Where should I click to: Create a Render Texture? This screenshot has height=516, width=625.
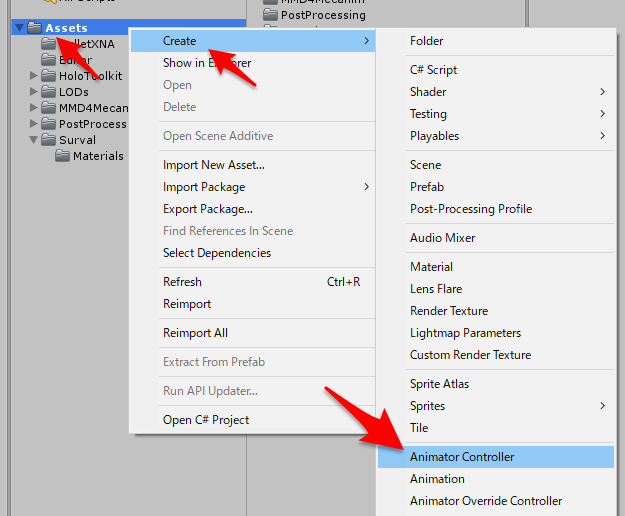click(x=496, y=311)
